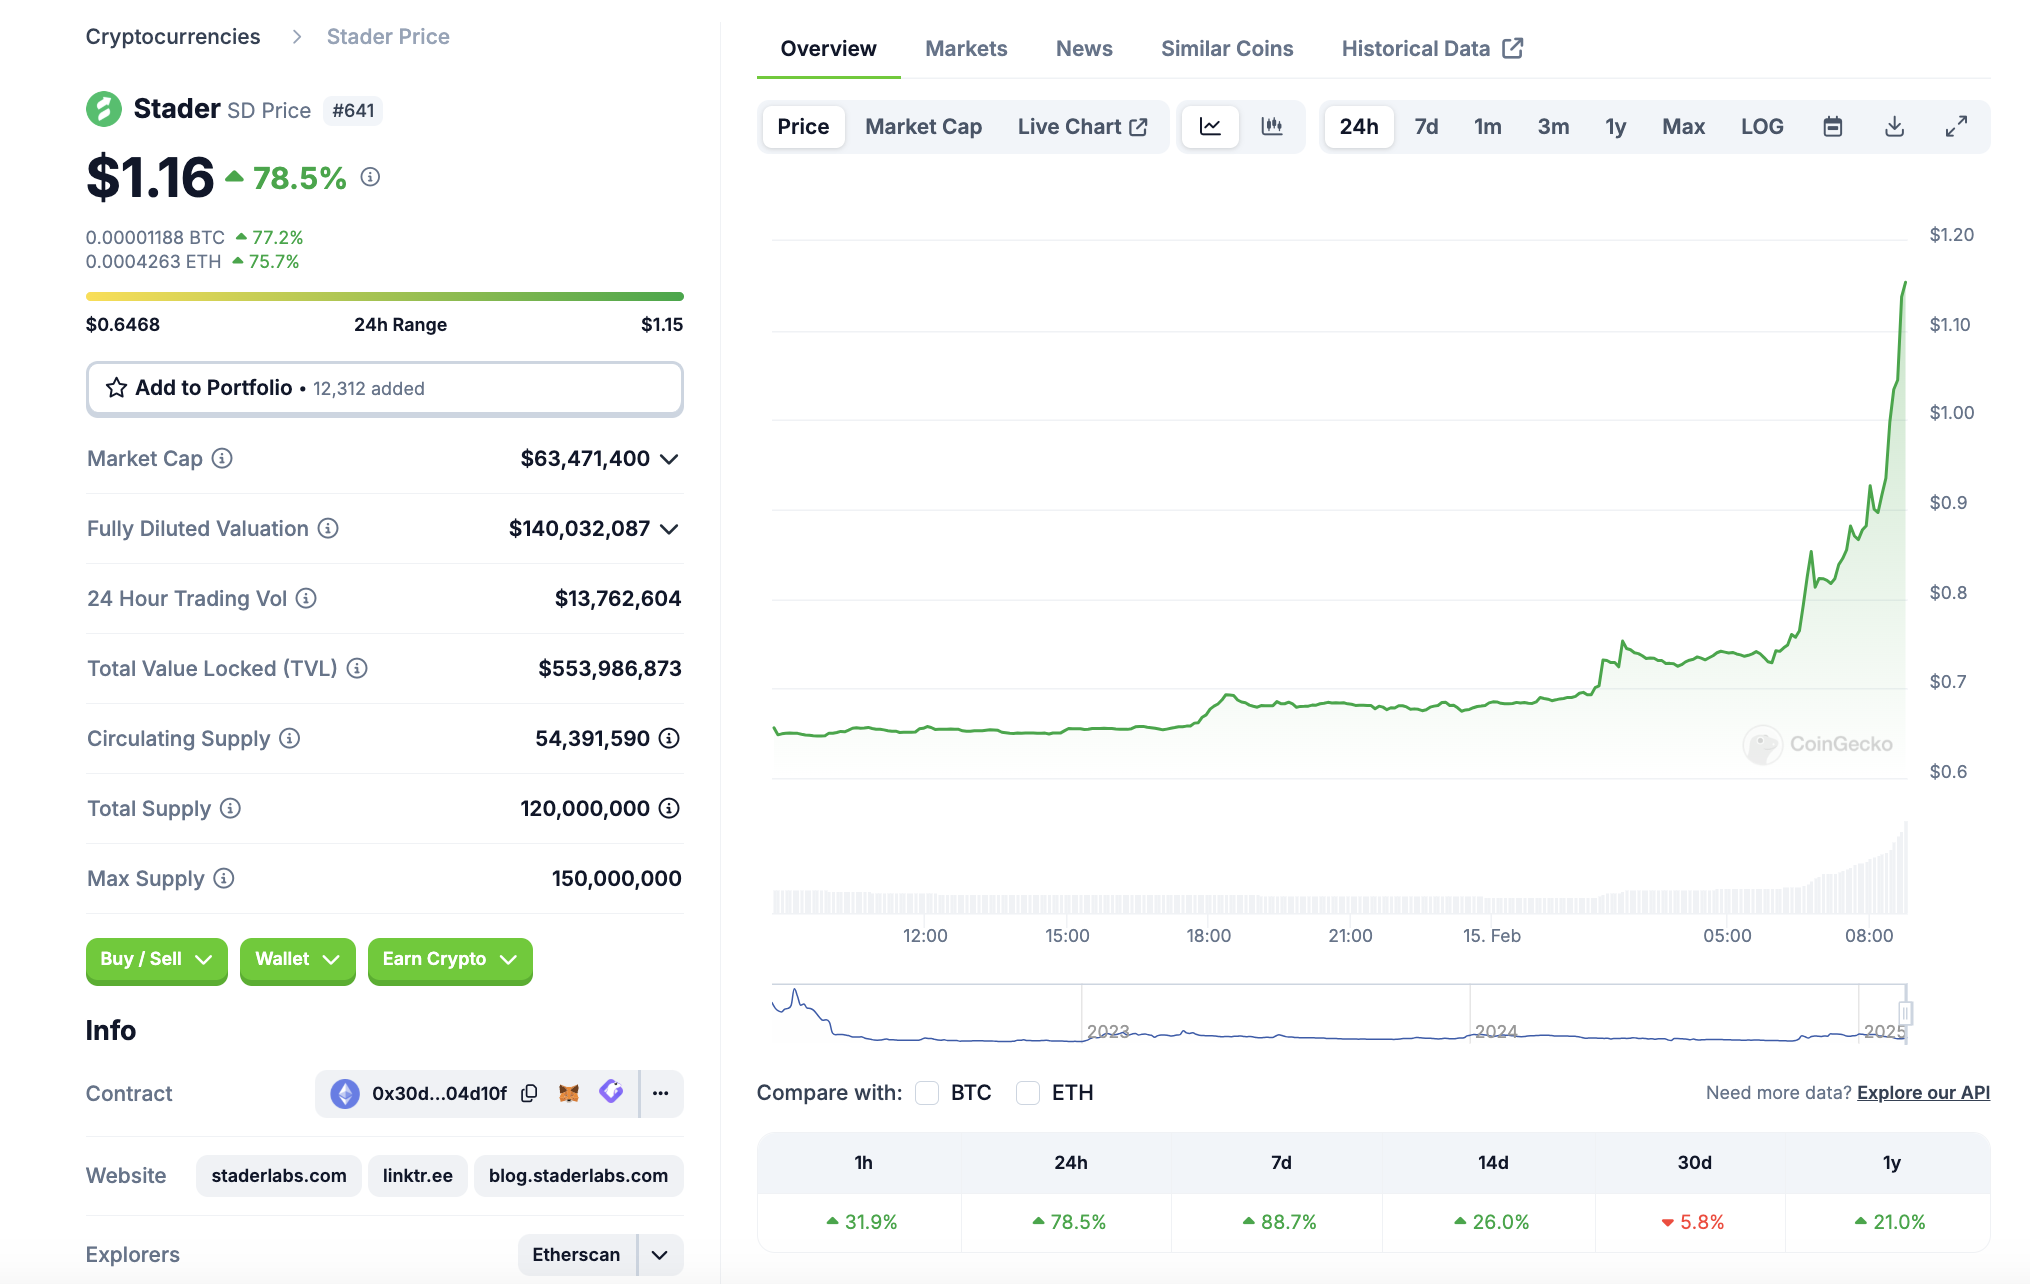Select the line chart view icon
This screenshot has height=1284, width=2030.
coord(1210,126)
